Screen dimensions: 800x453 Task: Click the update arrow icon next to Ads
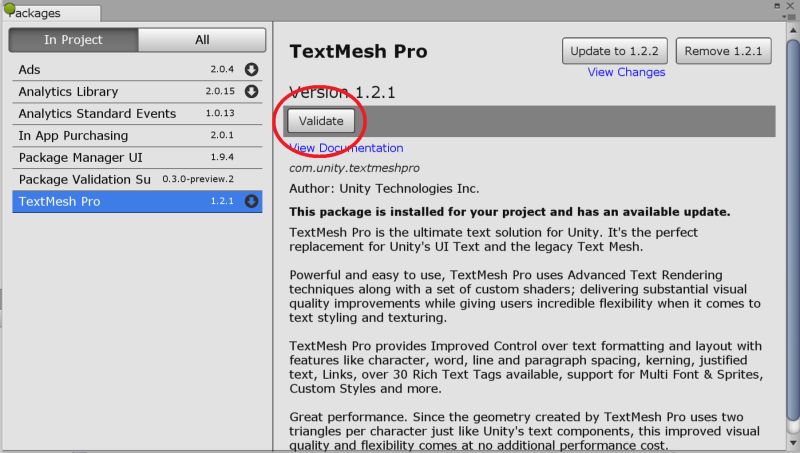click(x=251, y=69)
